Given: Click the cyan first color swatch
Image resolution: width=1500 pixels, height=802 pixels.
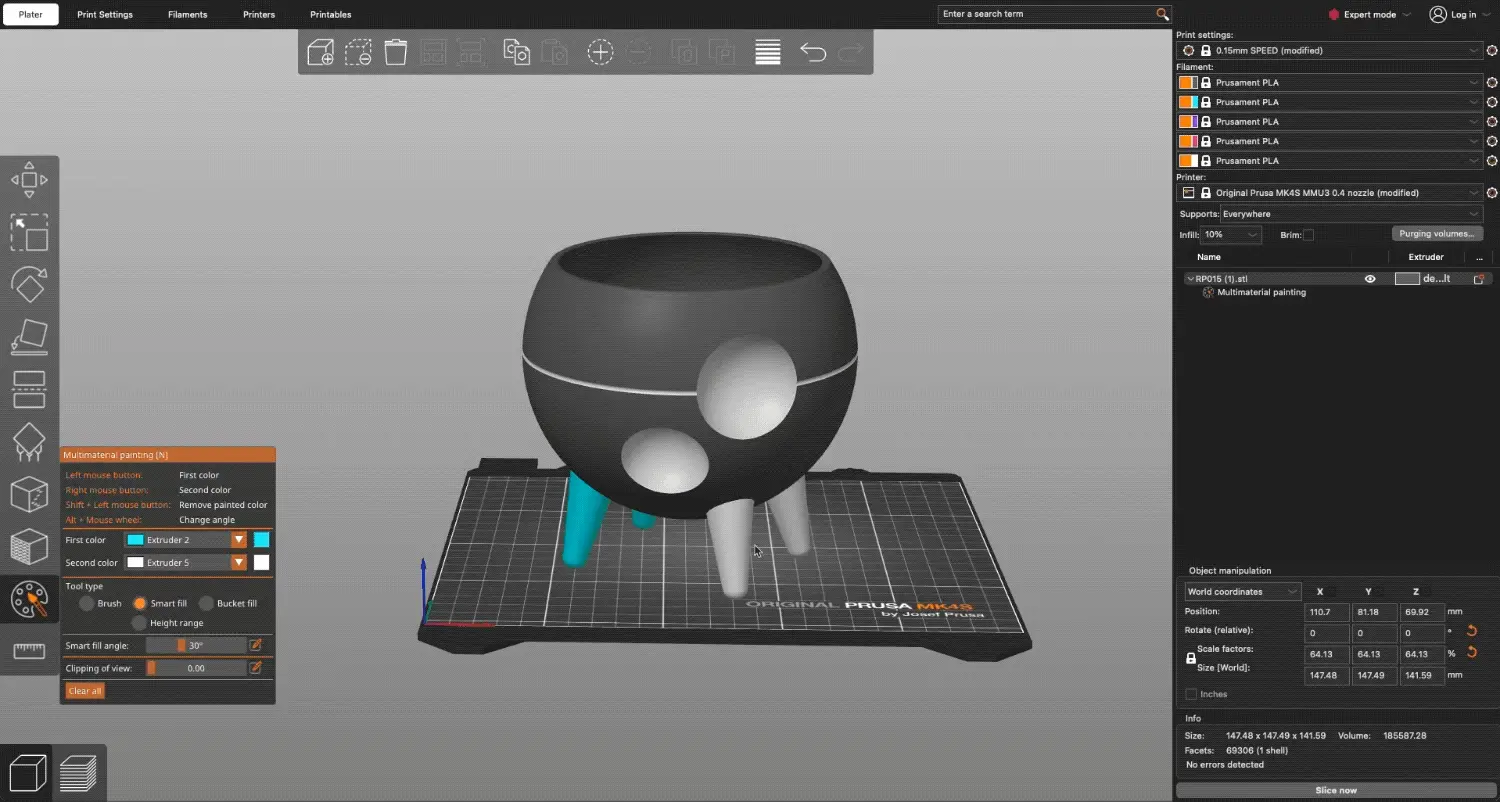Looking at the screenshot, I should pos(261,540).
